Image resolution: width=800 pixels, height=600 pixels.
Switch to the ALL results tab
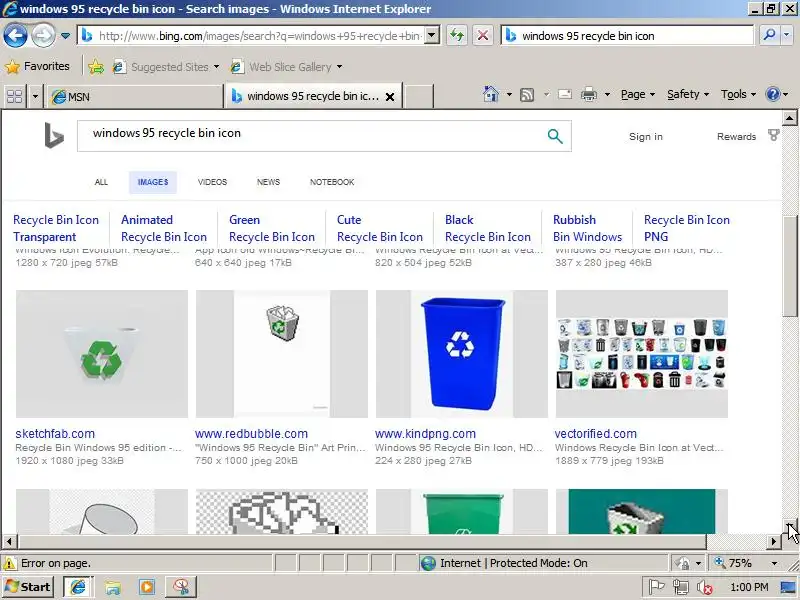tap(101, 182)
